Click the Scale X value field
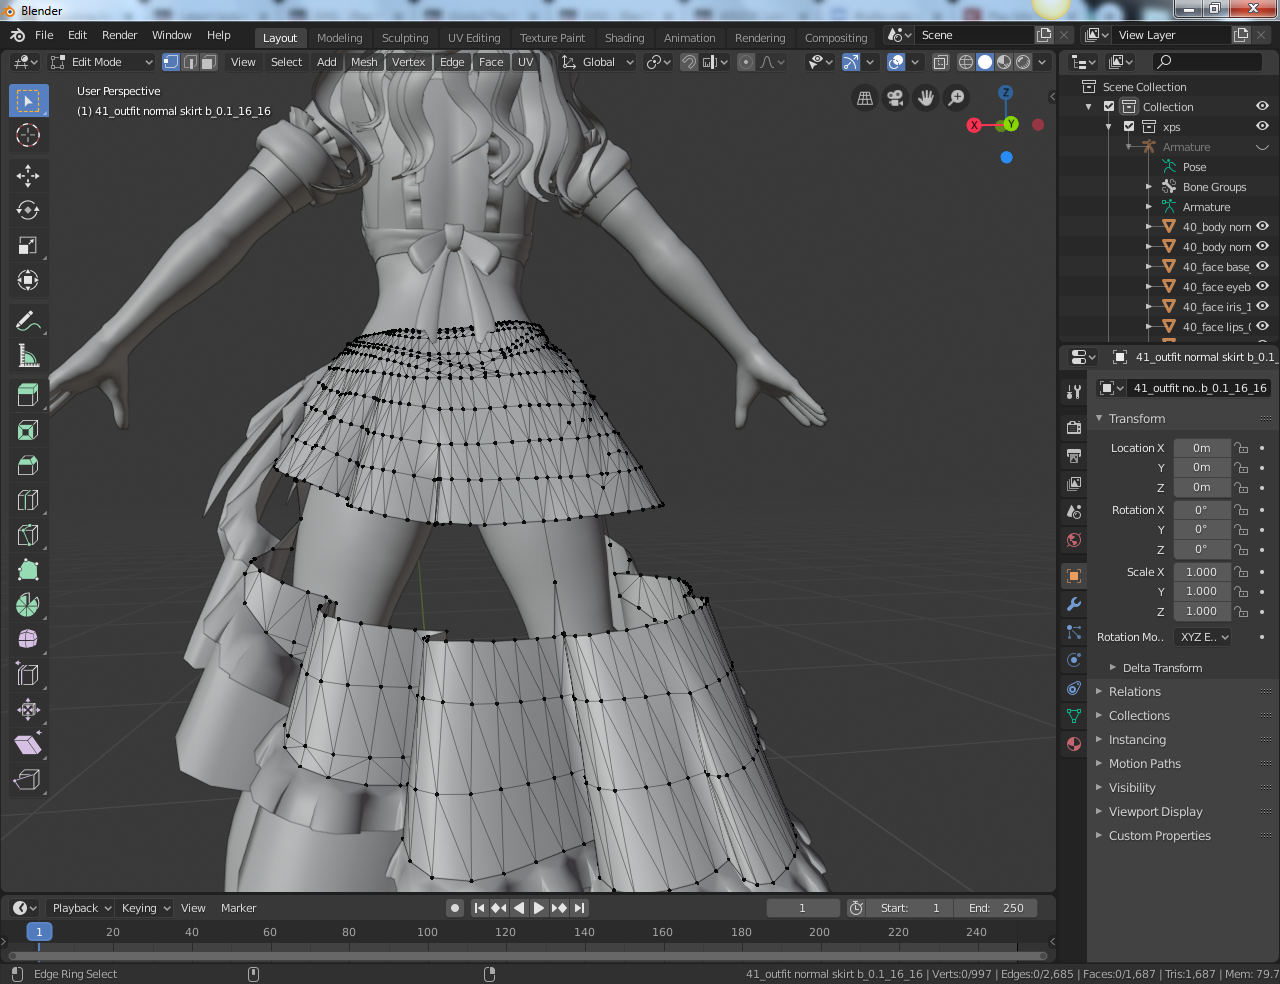This screenshot has height=984, width=1280. click(x=1201, y=572)
